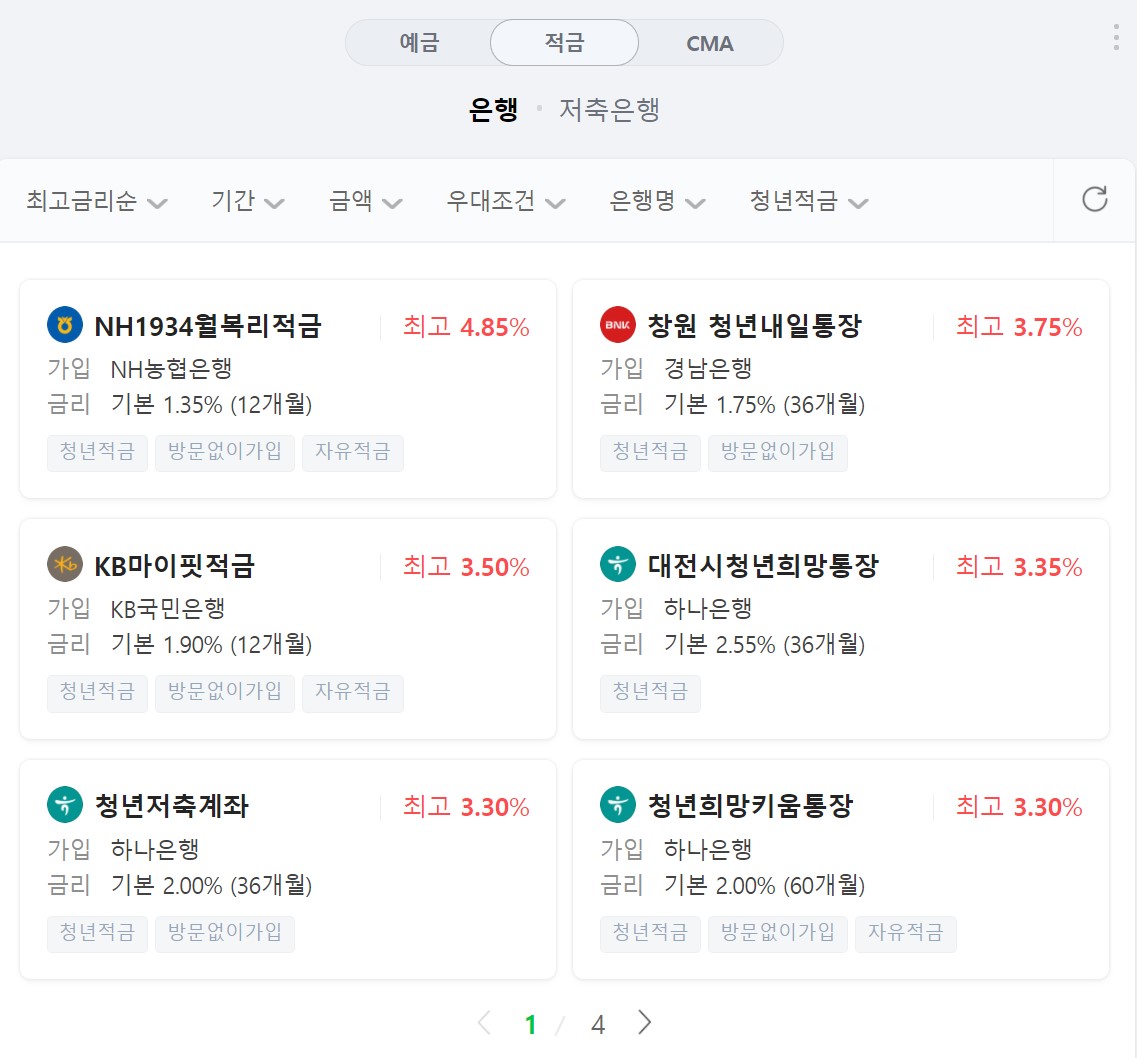Click 기본 2.00% (60개월) text
Viewport: 1137px width, 1058px height.
pyautogui.click(x=765, y=885)
